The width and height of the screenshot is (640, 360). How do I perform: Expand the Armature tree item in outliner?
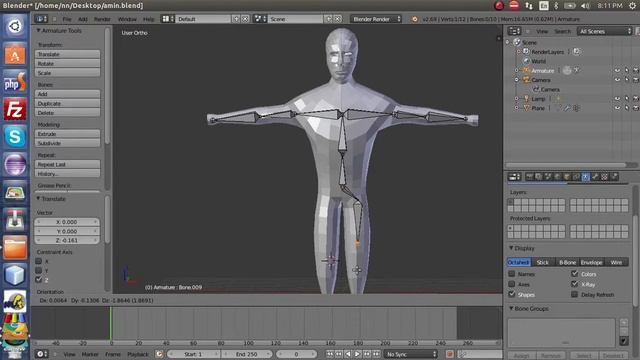click(x=517, y=71)
